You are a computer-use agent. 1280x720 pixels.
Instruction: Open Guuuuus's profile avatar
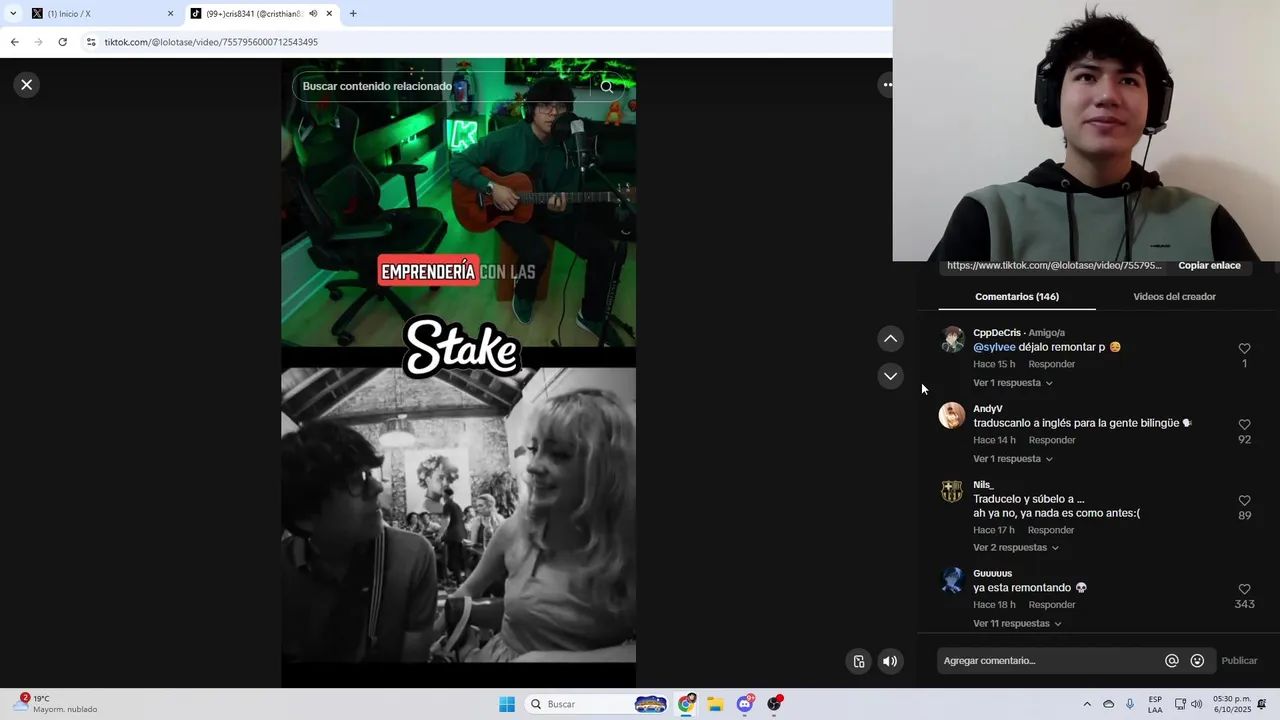click(952, 580)
